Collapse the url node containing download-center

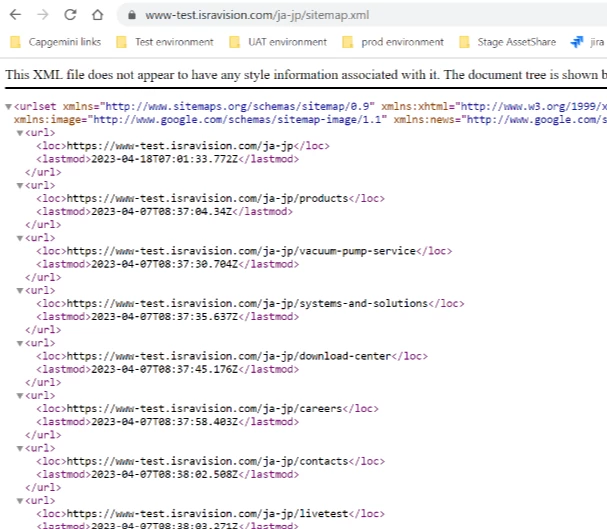coord(20,343)
